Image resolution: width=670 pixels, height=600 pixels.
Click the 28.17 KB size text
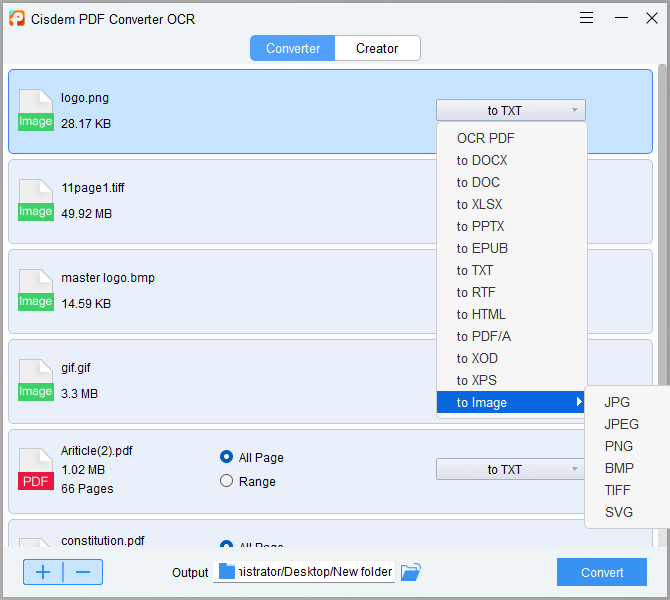click(86, 124)
